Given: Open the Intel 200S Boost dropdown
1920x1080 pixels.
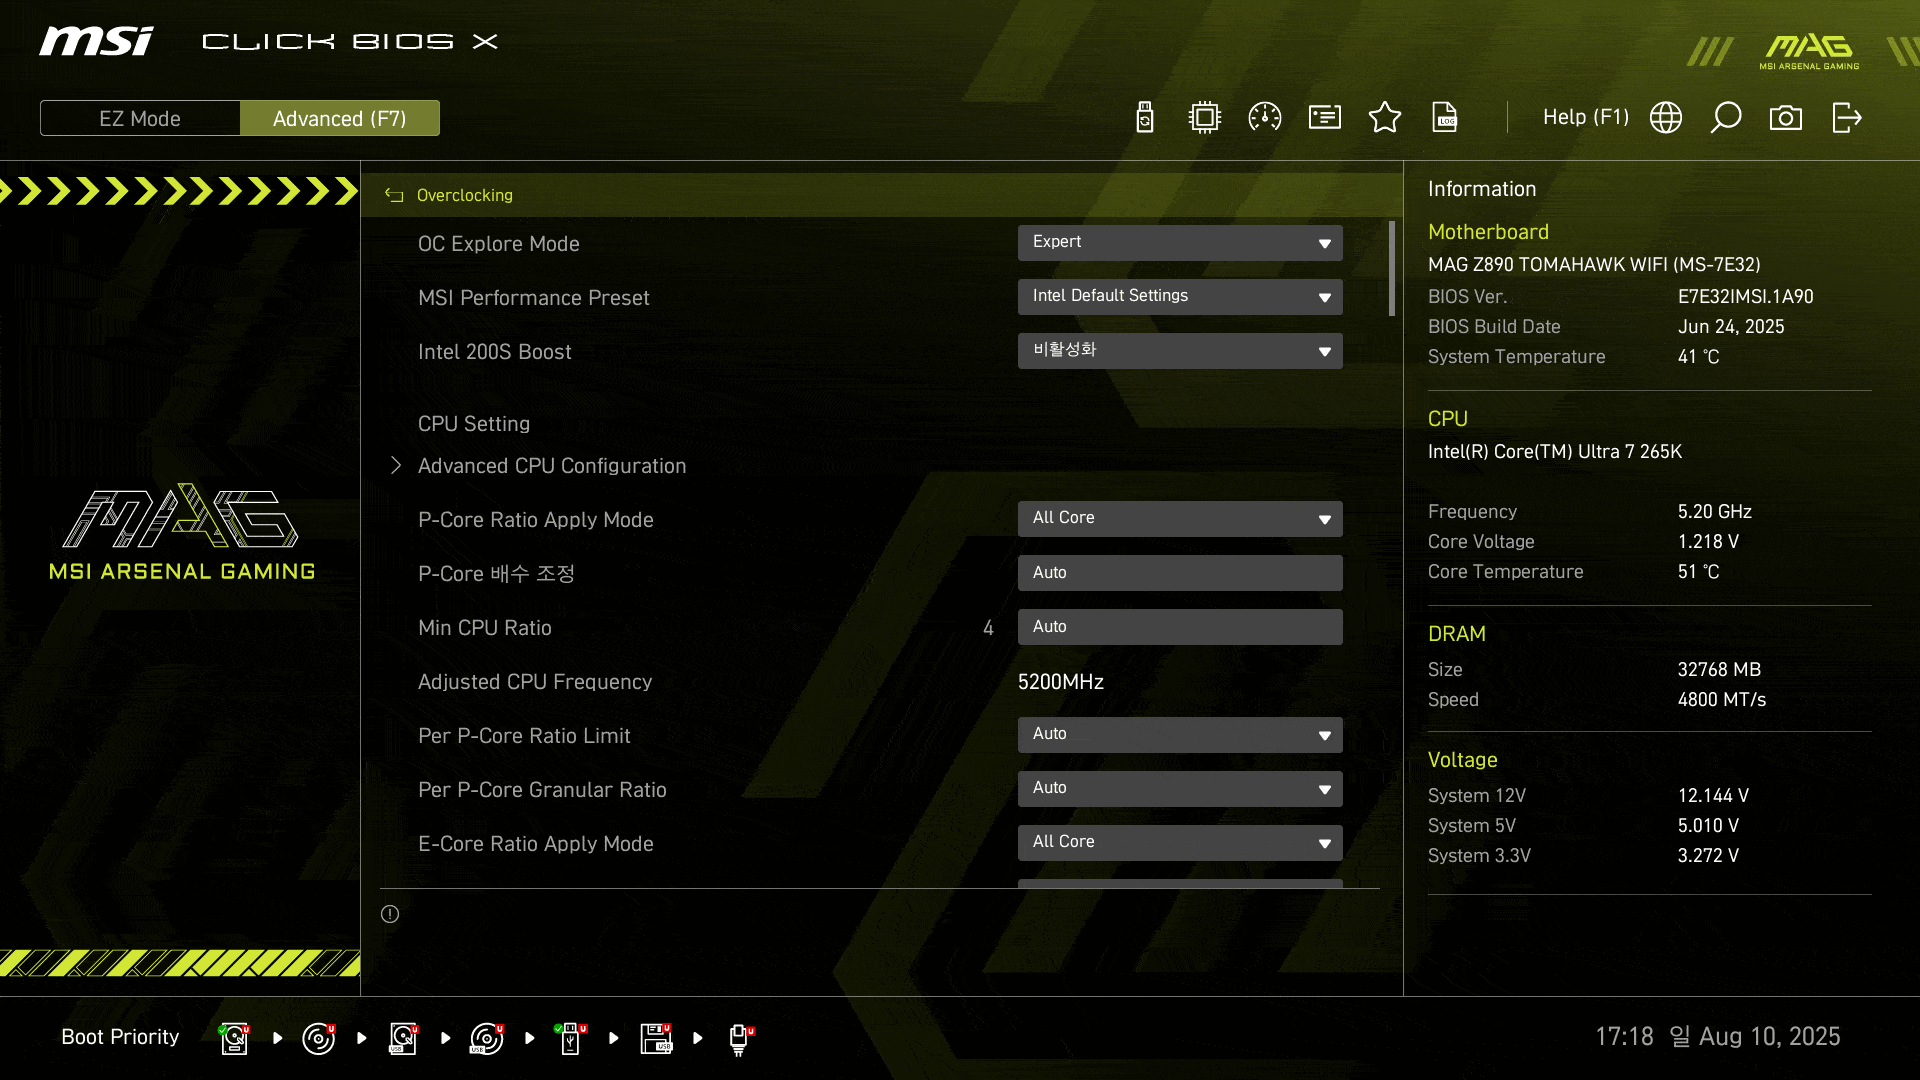Looking at the screenshot, I should coord(1180,351).
